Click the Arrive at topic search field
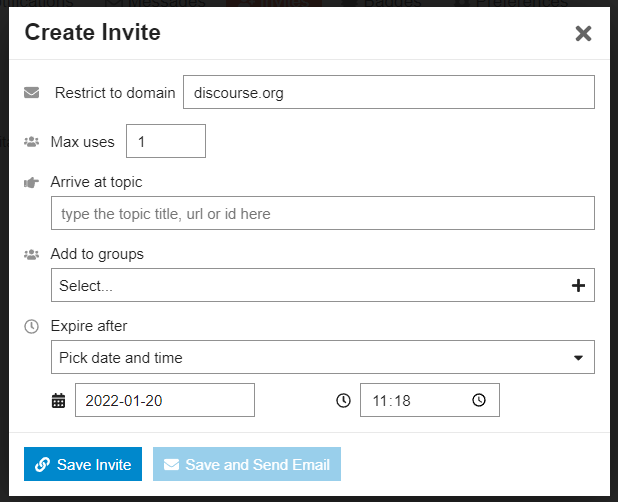The width and height of the screenshot is (618, 502). pos(323,213)
